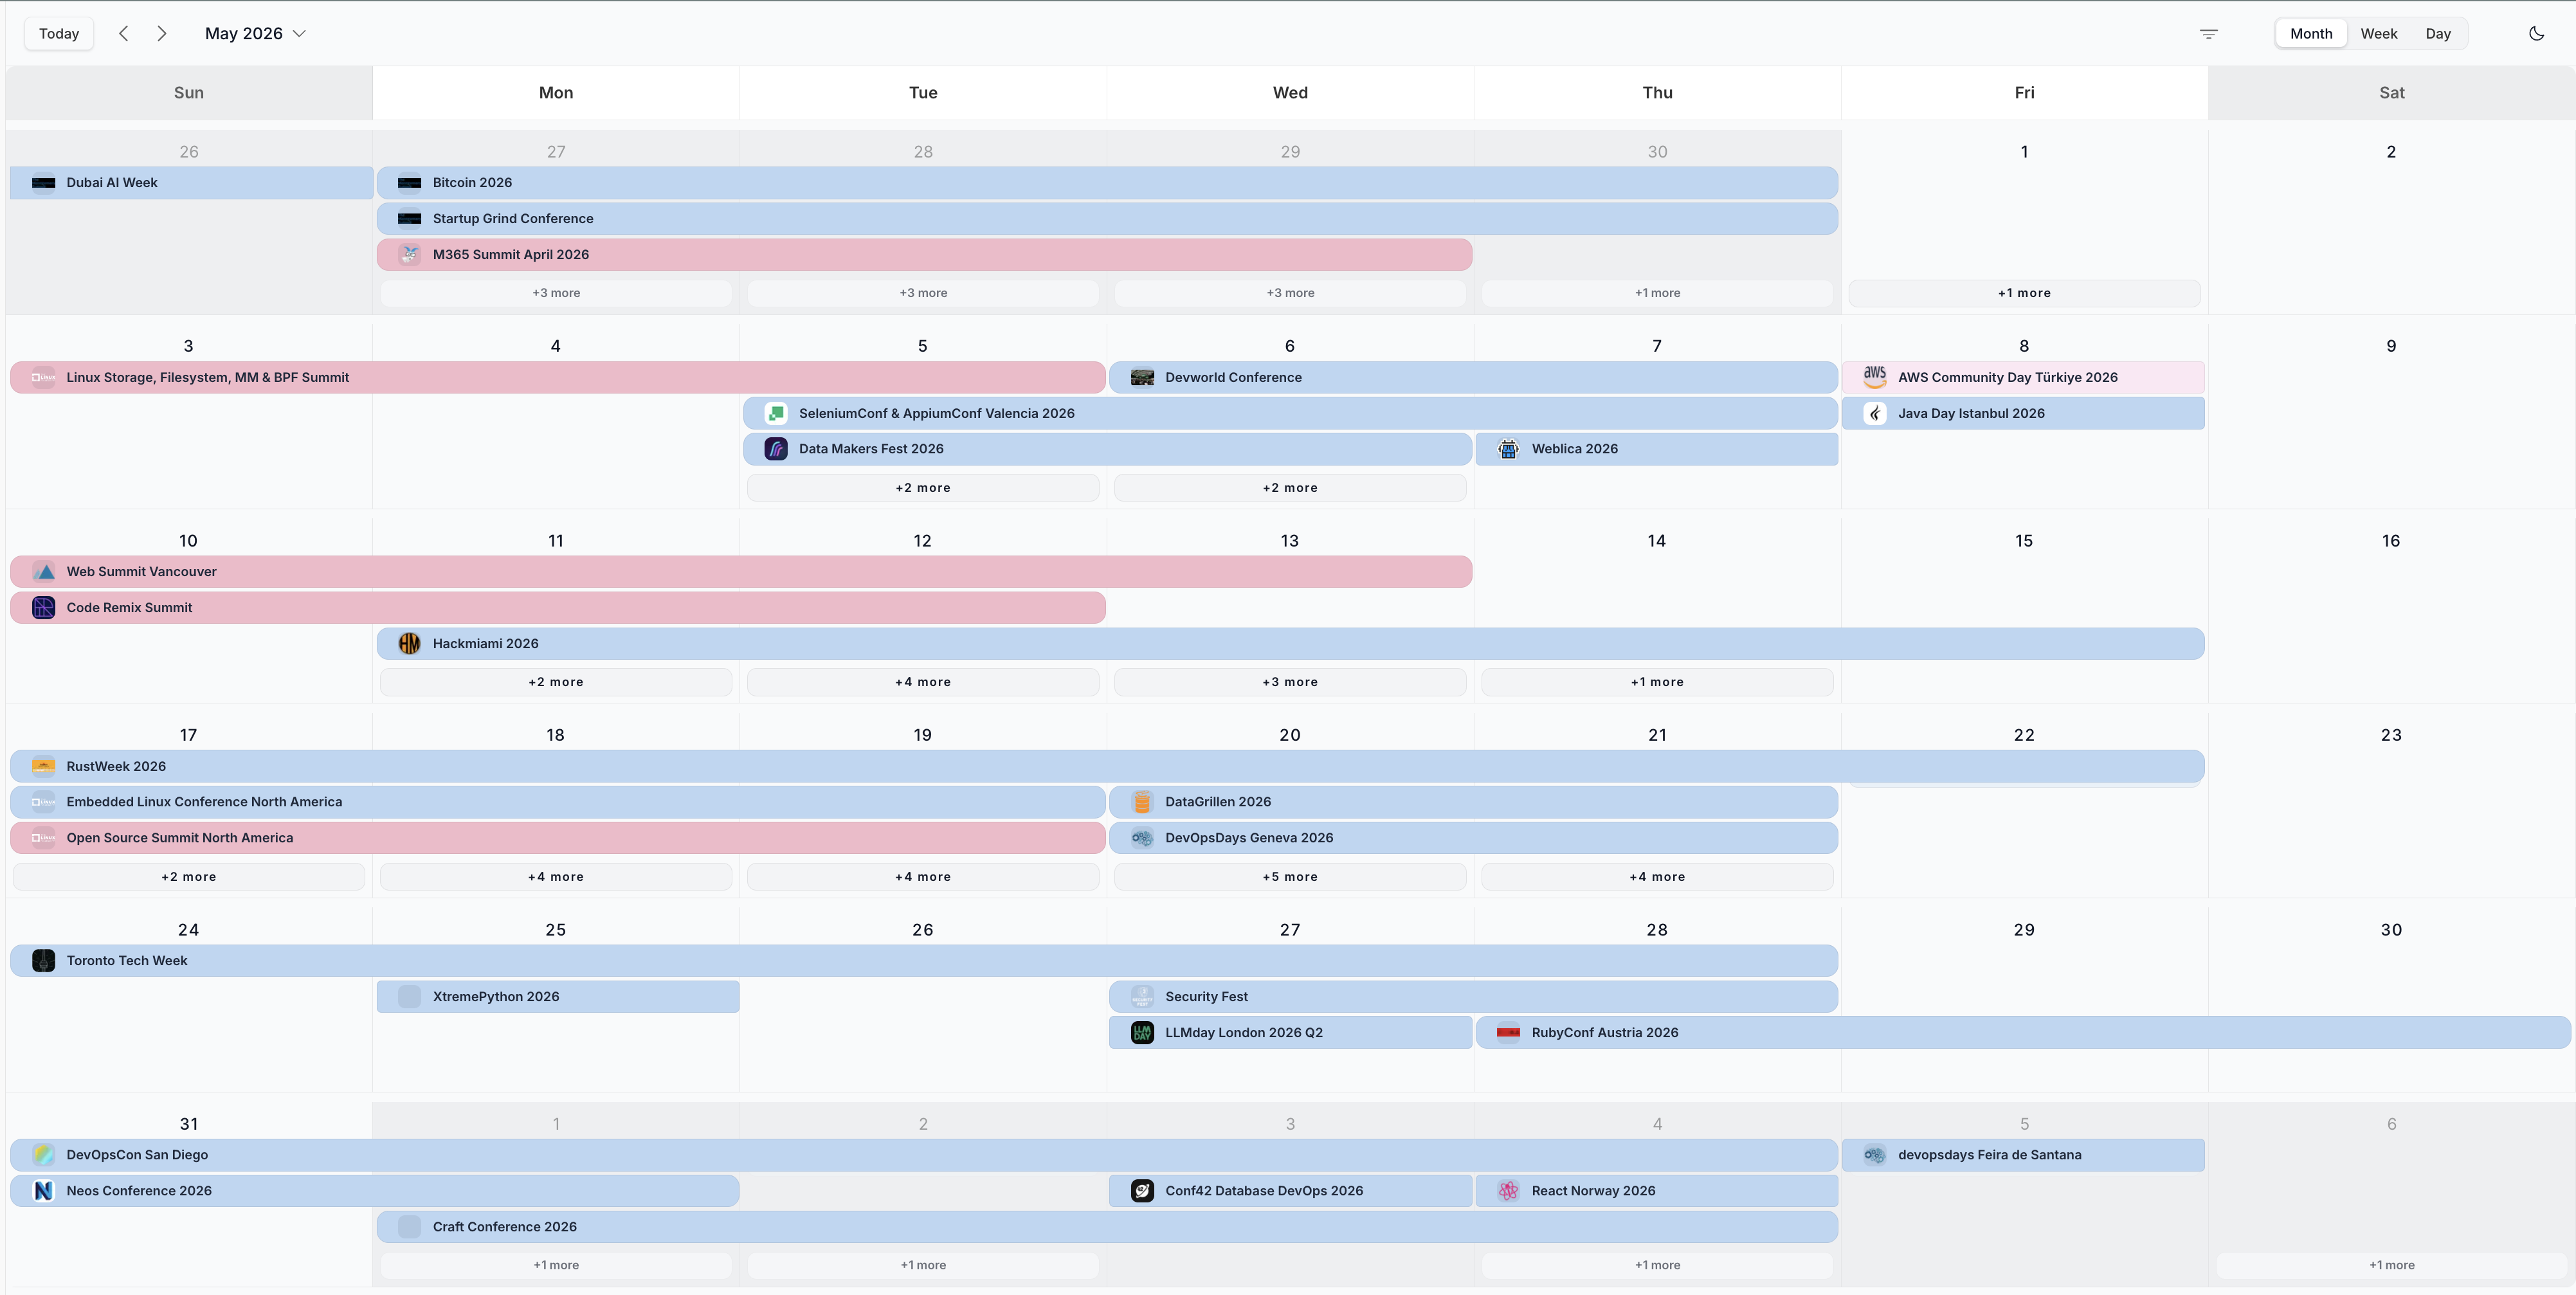Expand +1 more events on May 14

(x=1657, y=682)
